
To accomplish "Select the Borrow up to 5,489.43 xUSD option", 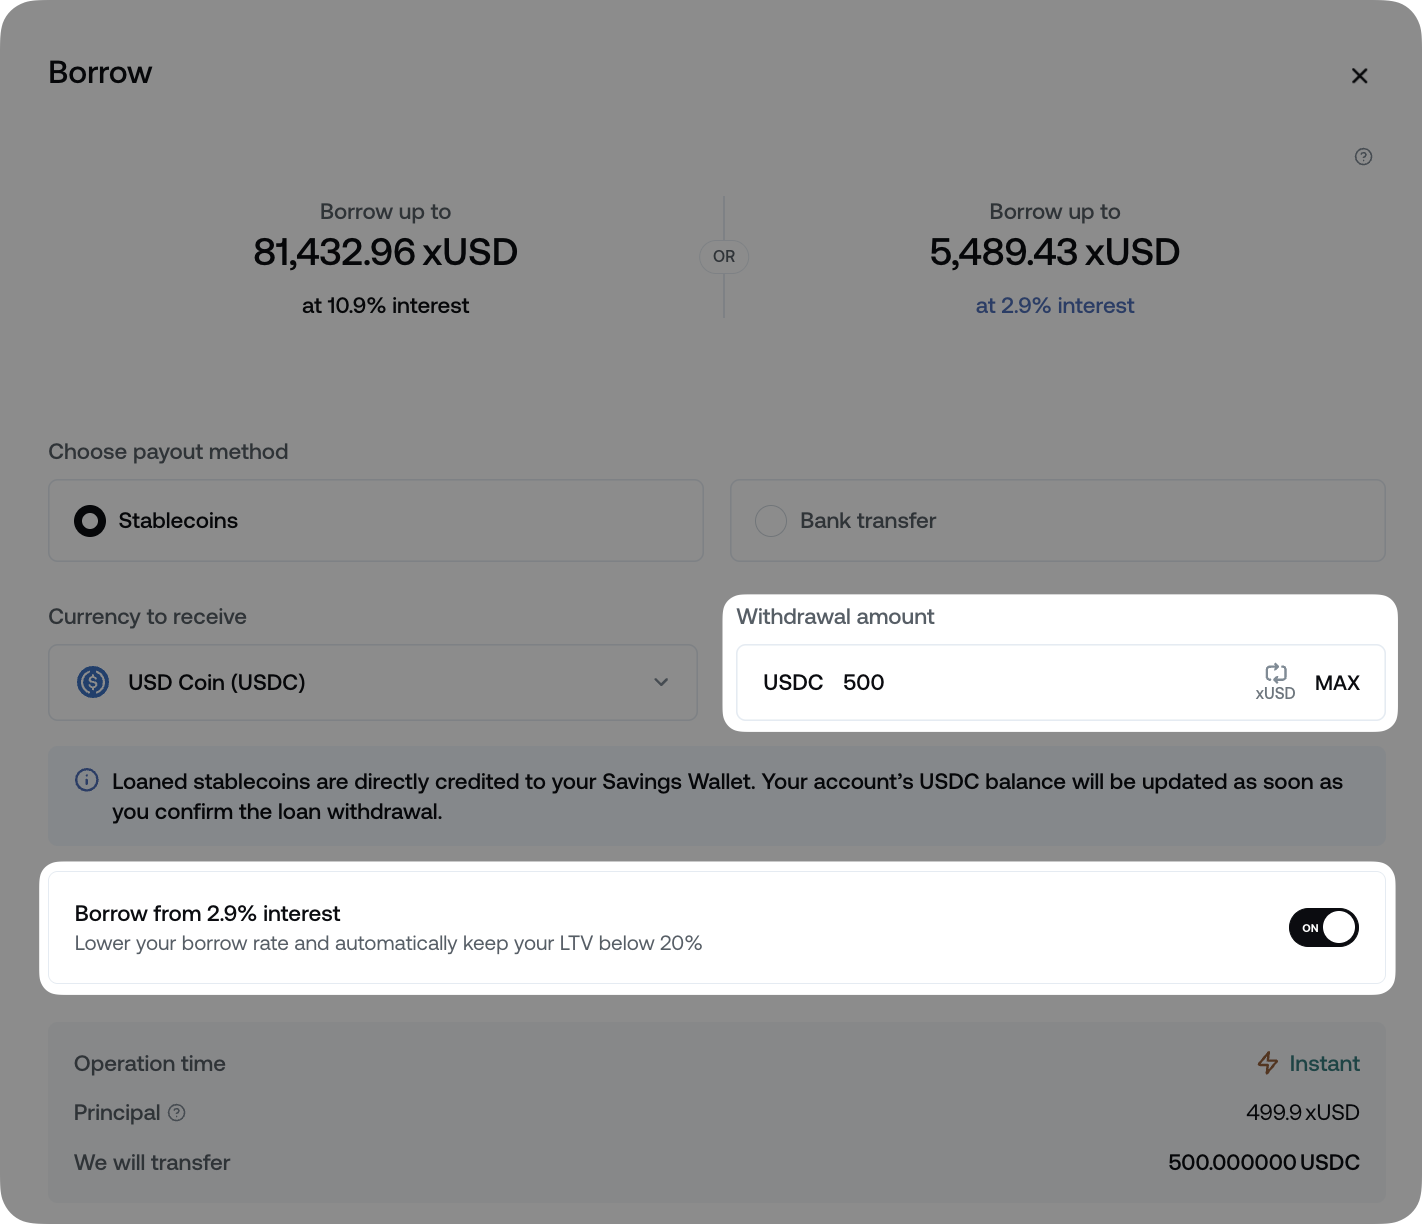I will [1055, 252].
